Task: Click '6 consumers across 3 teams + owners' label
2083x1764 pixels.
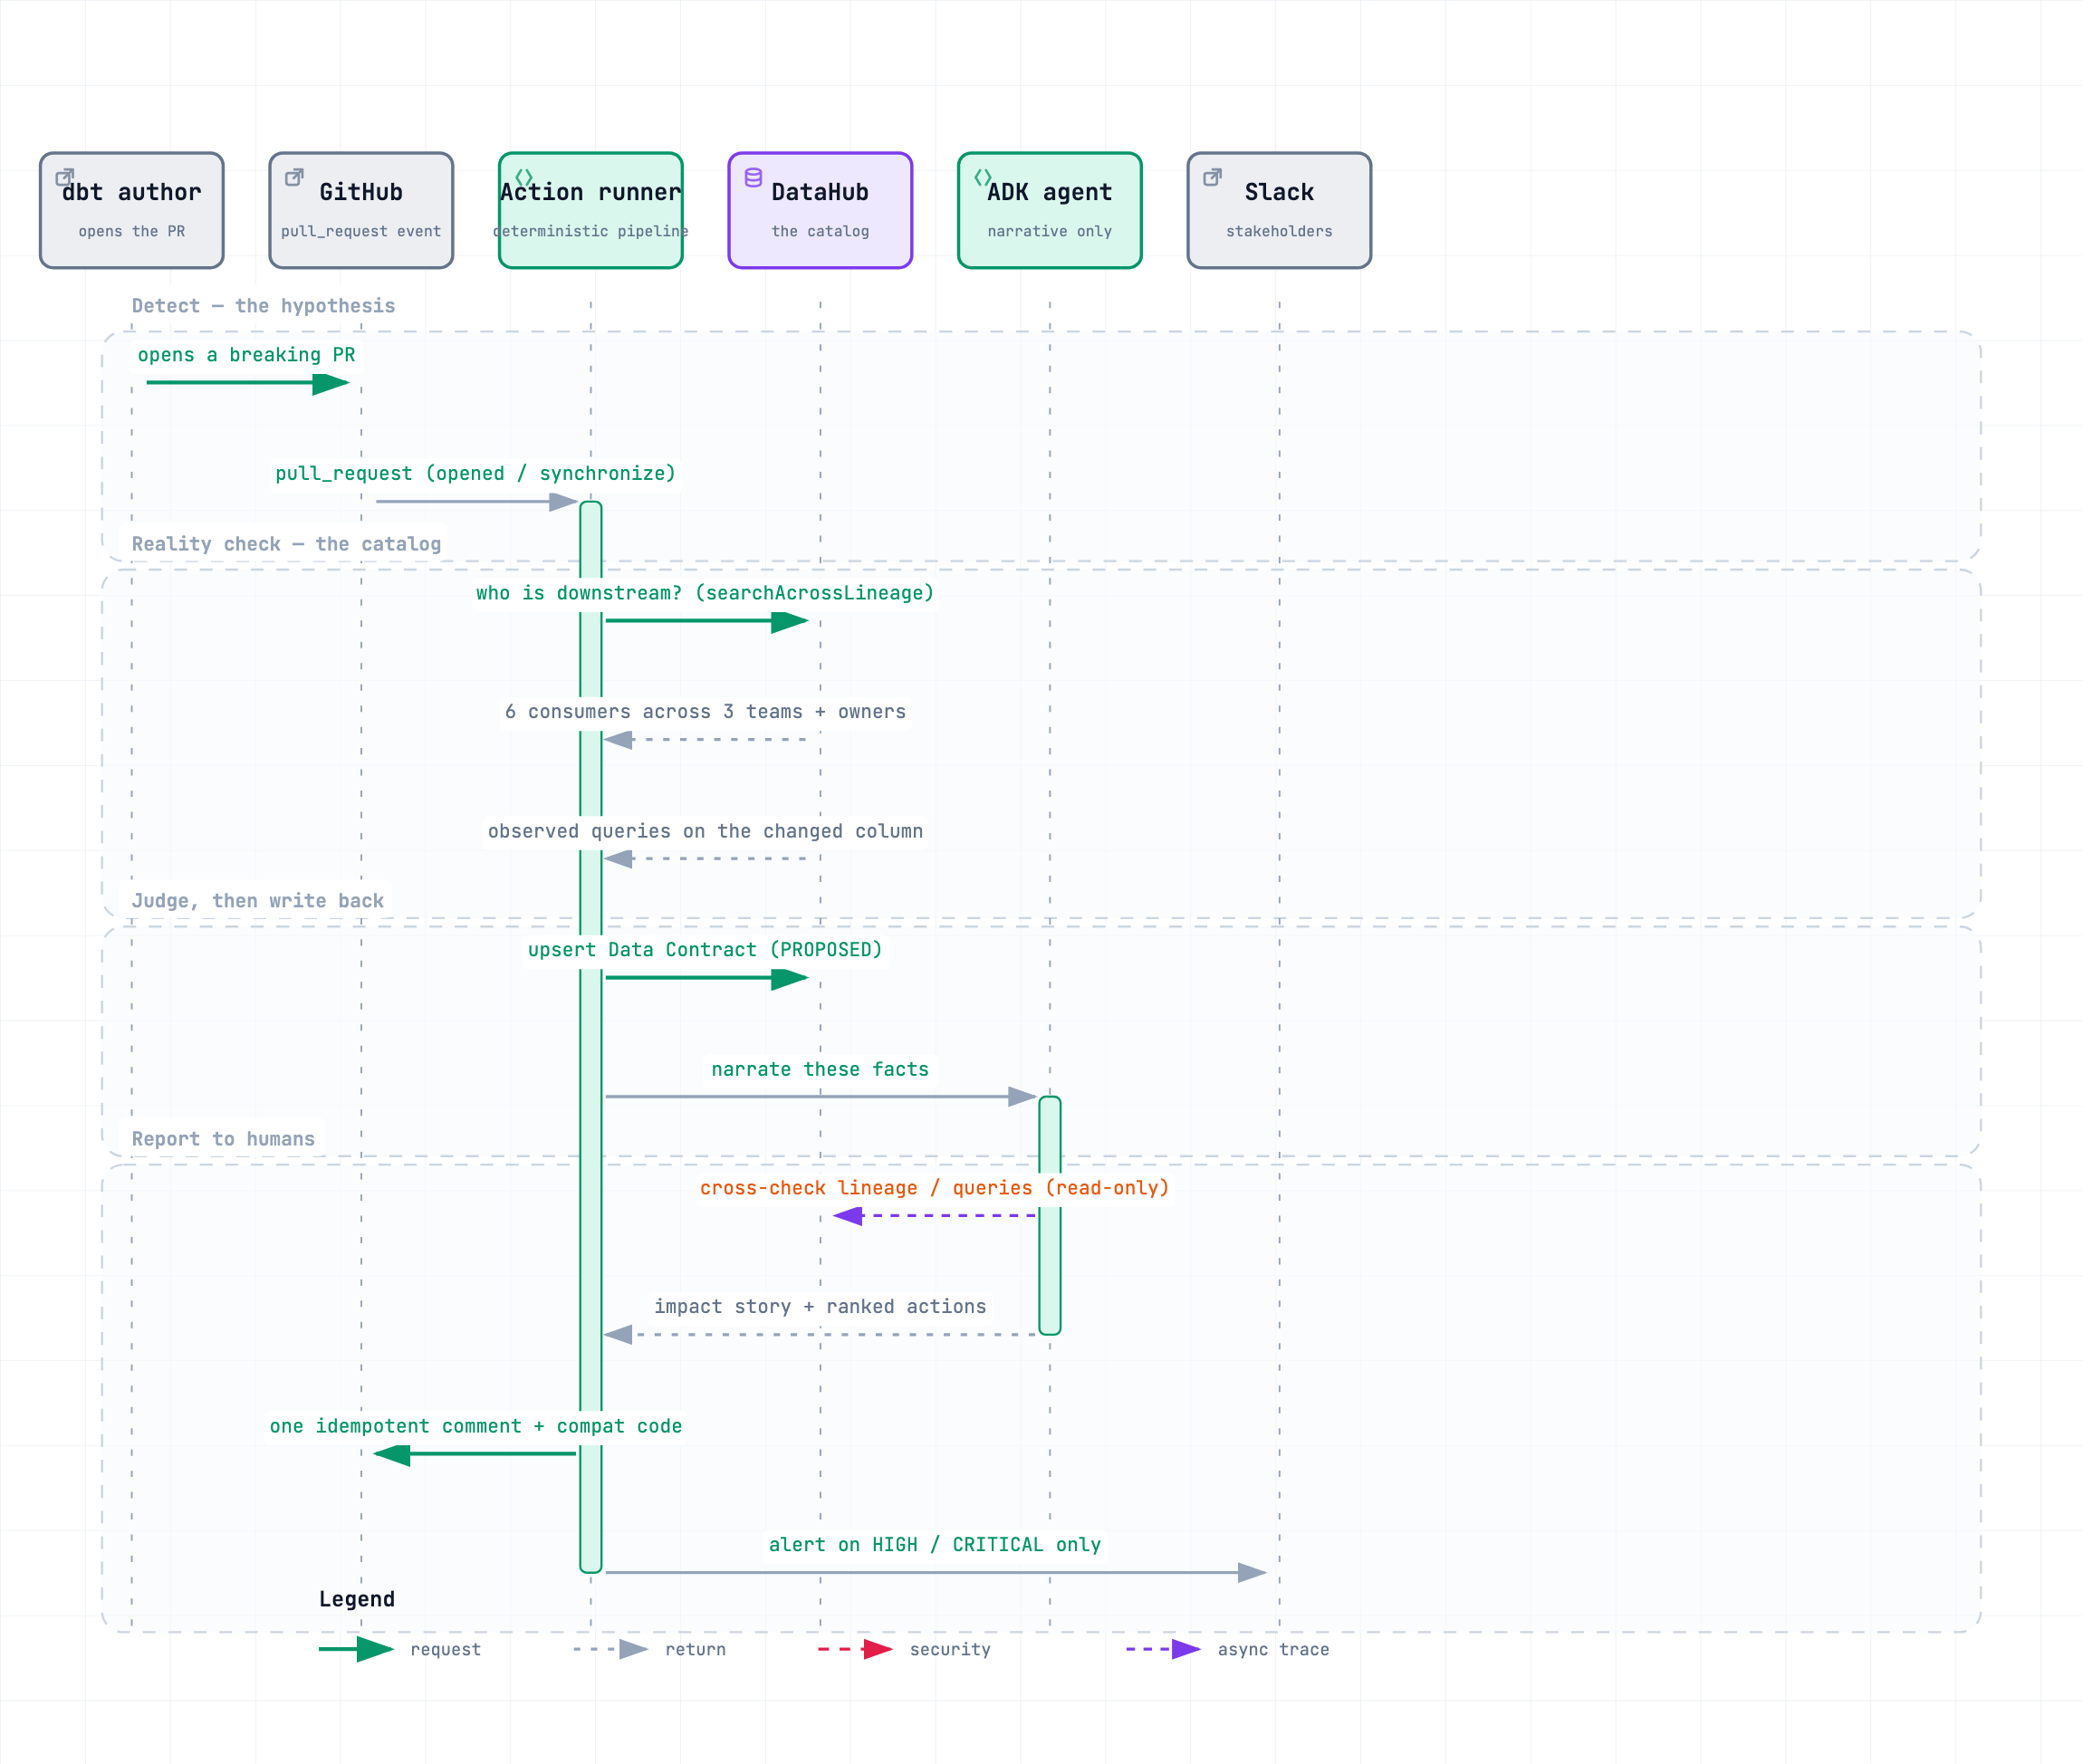Action: pos(705,712)
